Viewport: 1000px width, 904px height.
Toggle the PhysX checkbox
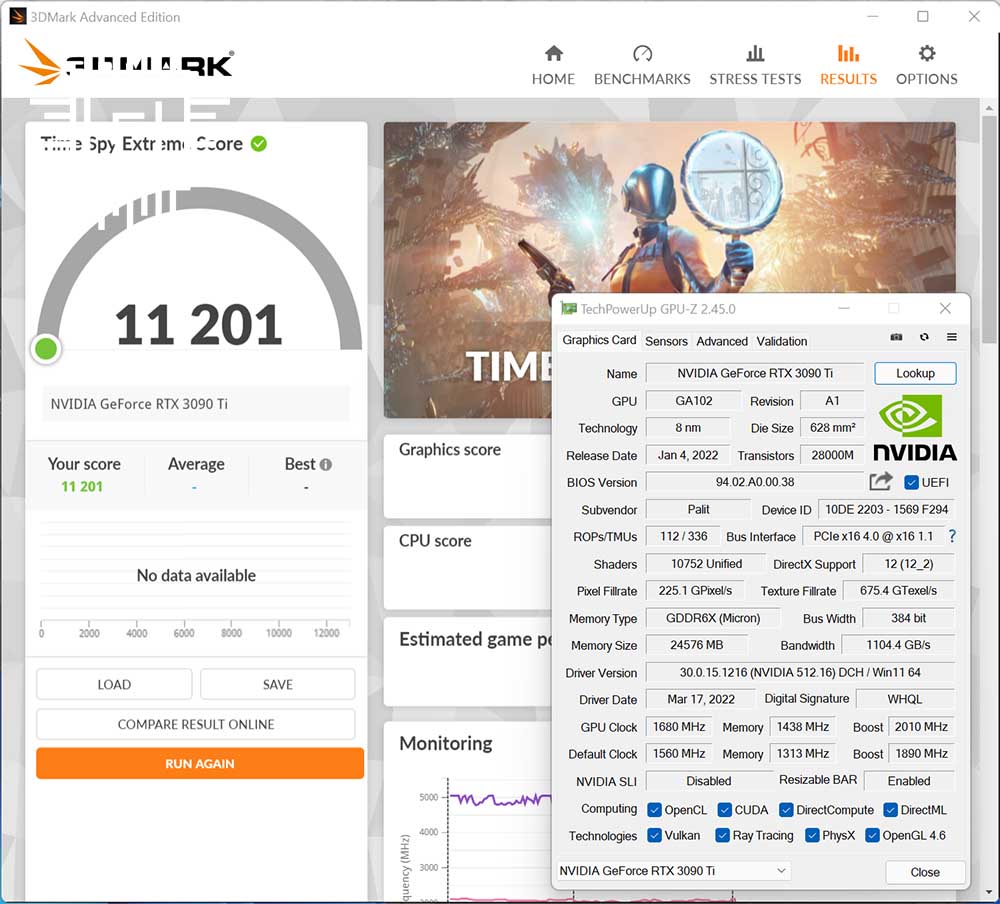point(812,835)
